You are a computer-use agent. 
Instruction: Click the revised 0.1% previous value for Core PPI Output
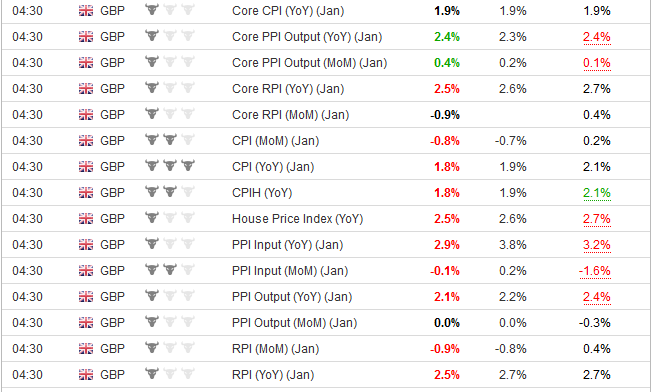[597, 63]
